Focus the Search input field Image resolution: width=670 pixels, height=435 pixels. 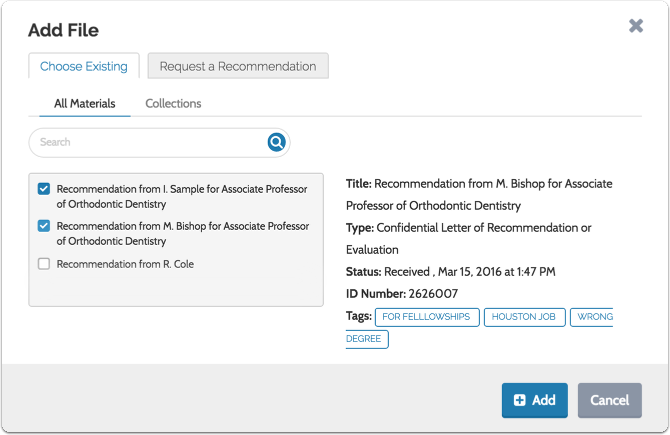[x=150, y=142]
